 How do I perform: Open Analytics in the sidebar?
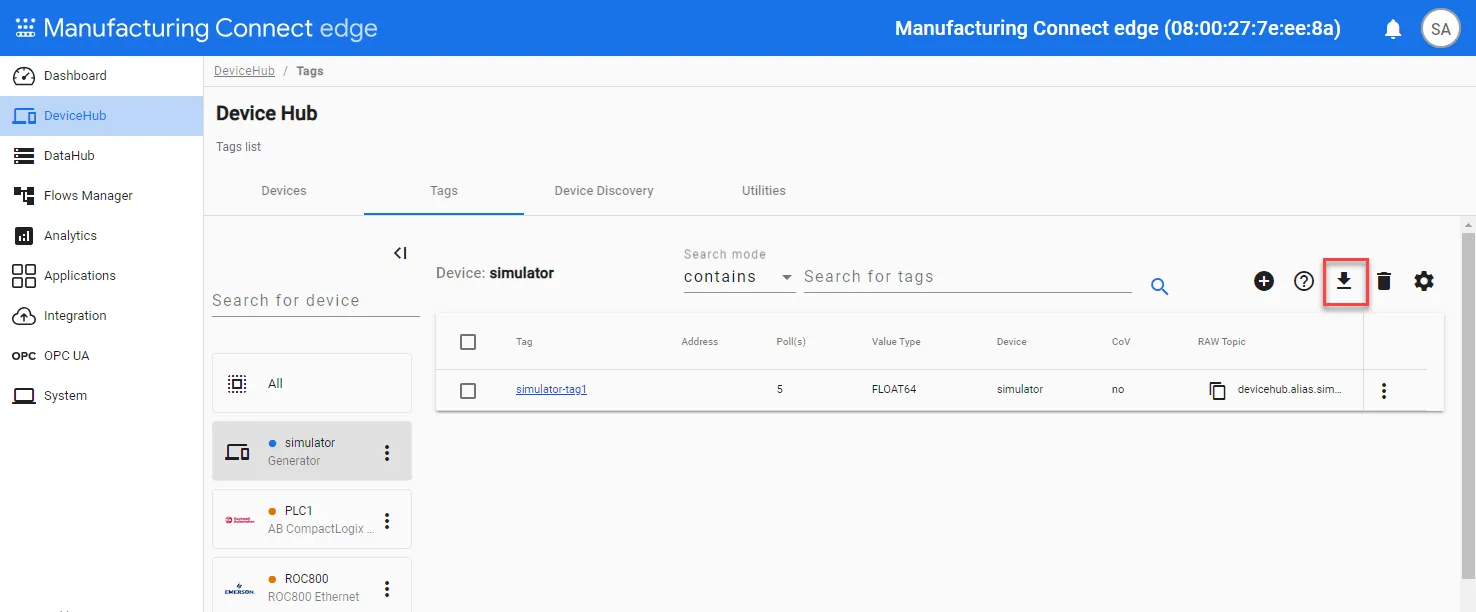click(101, 236)
